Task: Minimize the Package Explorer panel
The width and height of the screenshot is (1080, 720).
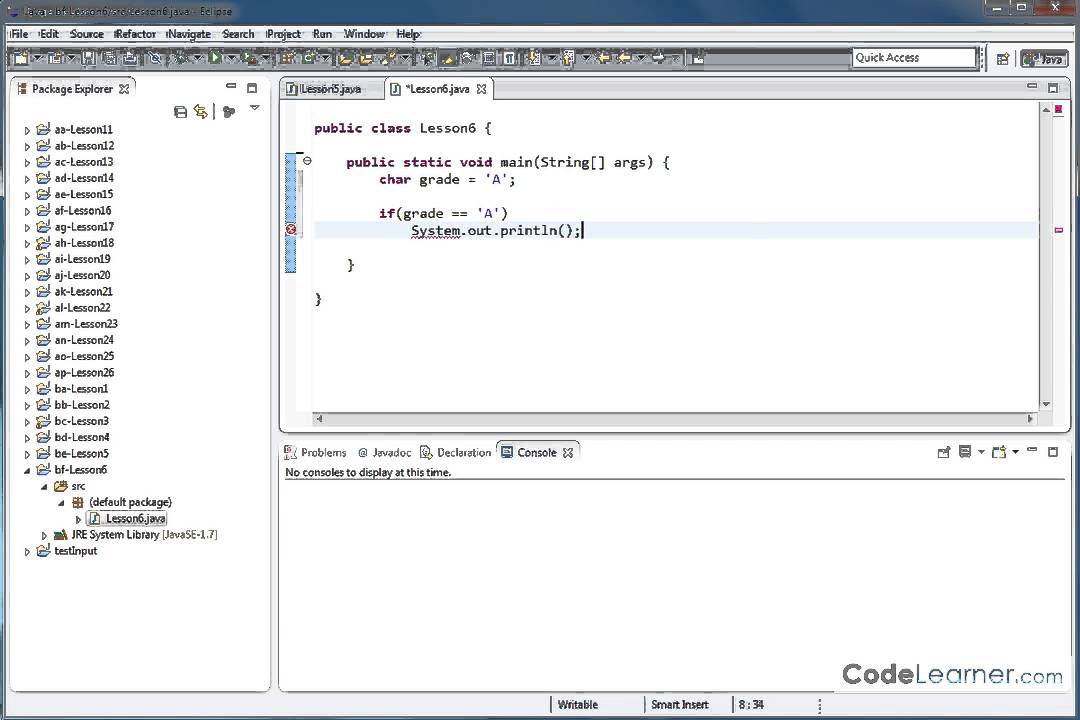Action: pyautogui.click(x=231, y=86)
